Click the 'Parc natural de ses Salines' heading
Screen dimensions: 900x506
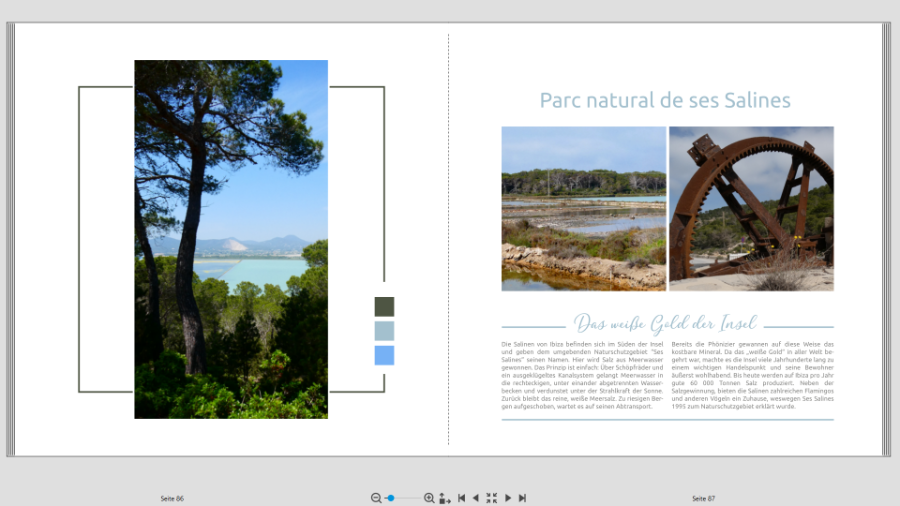[x=665, y=101]
